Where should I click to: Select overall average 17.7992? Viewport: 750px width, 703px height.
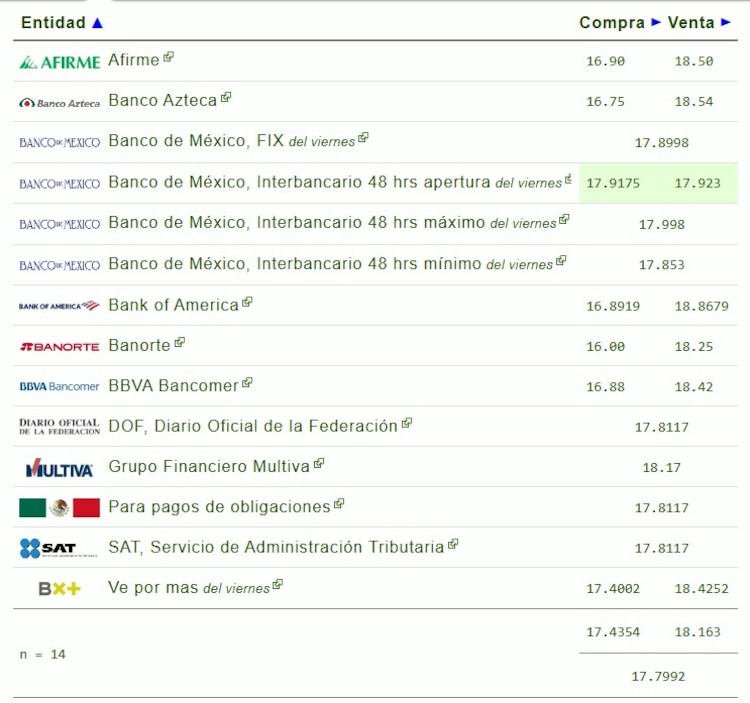tap(658, 677)
